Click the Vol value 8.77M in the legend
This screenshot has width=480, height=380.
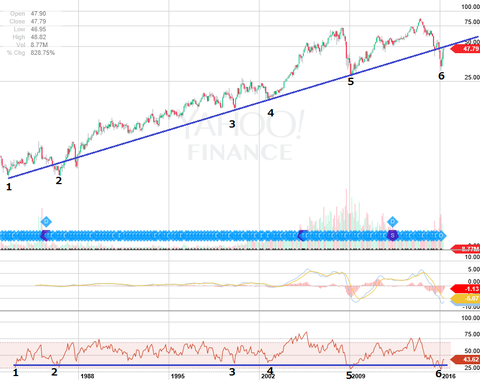tap(39, 45)
